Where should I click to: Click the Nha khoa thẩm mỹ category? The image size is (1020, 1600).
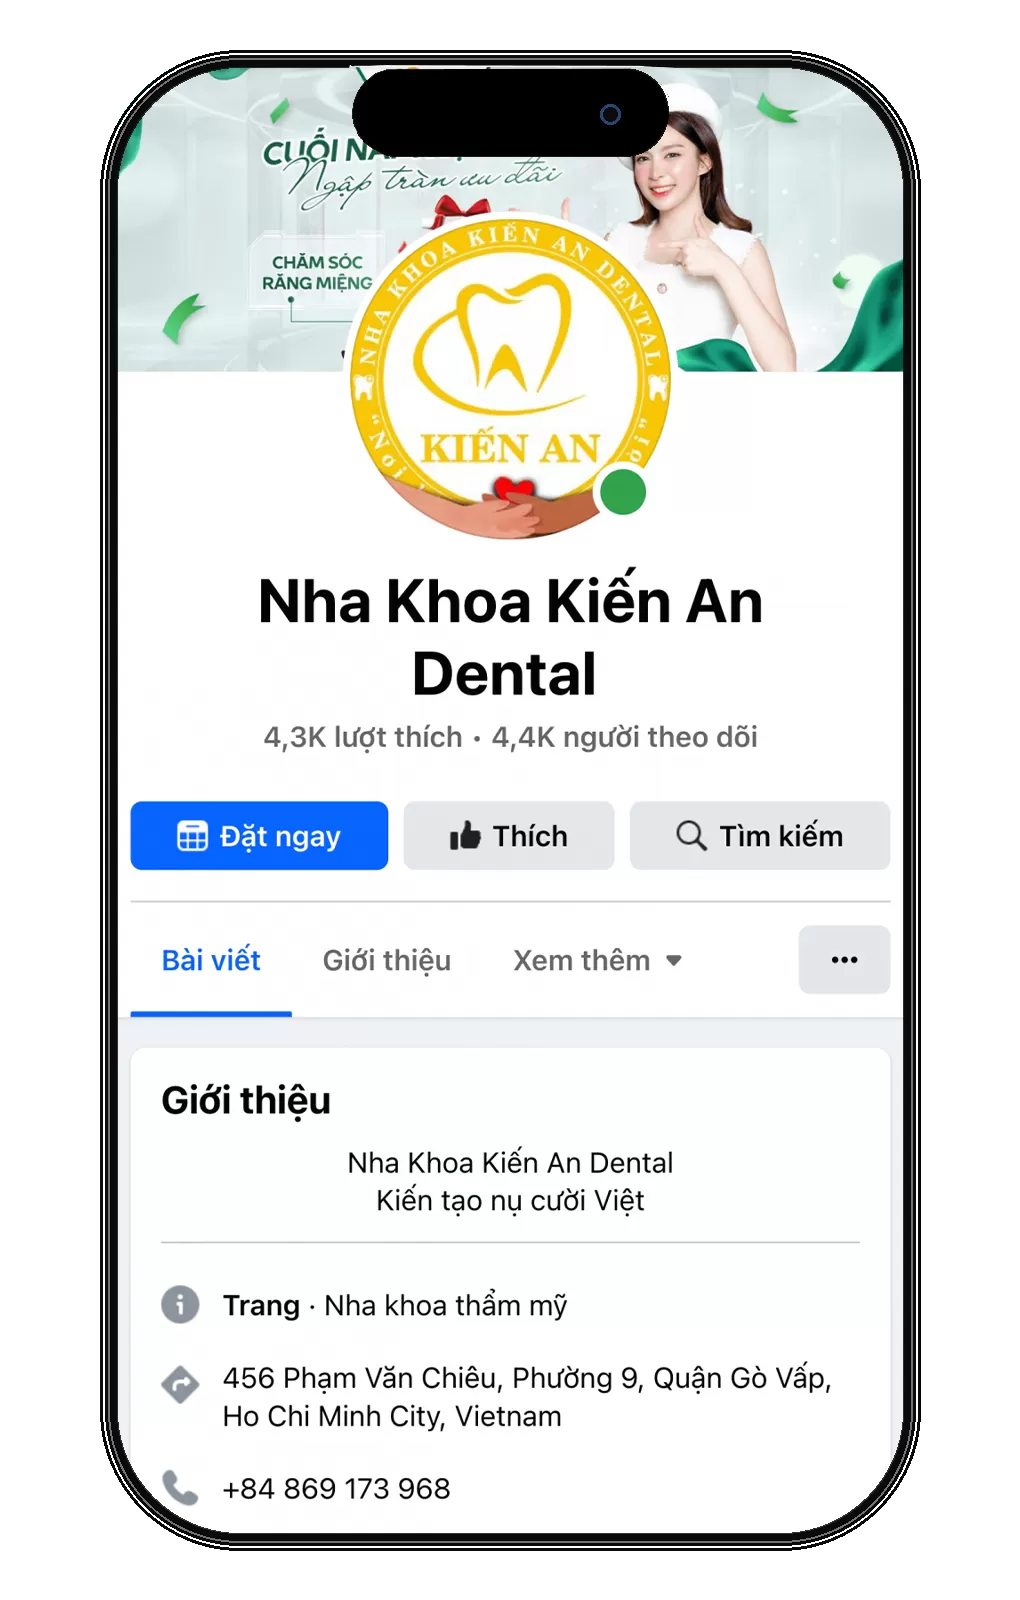[446, 1305]
